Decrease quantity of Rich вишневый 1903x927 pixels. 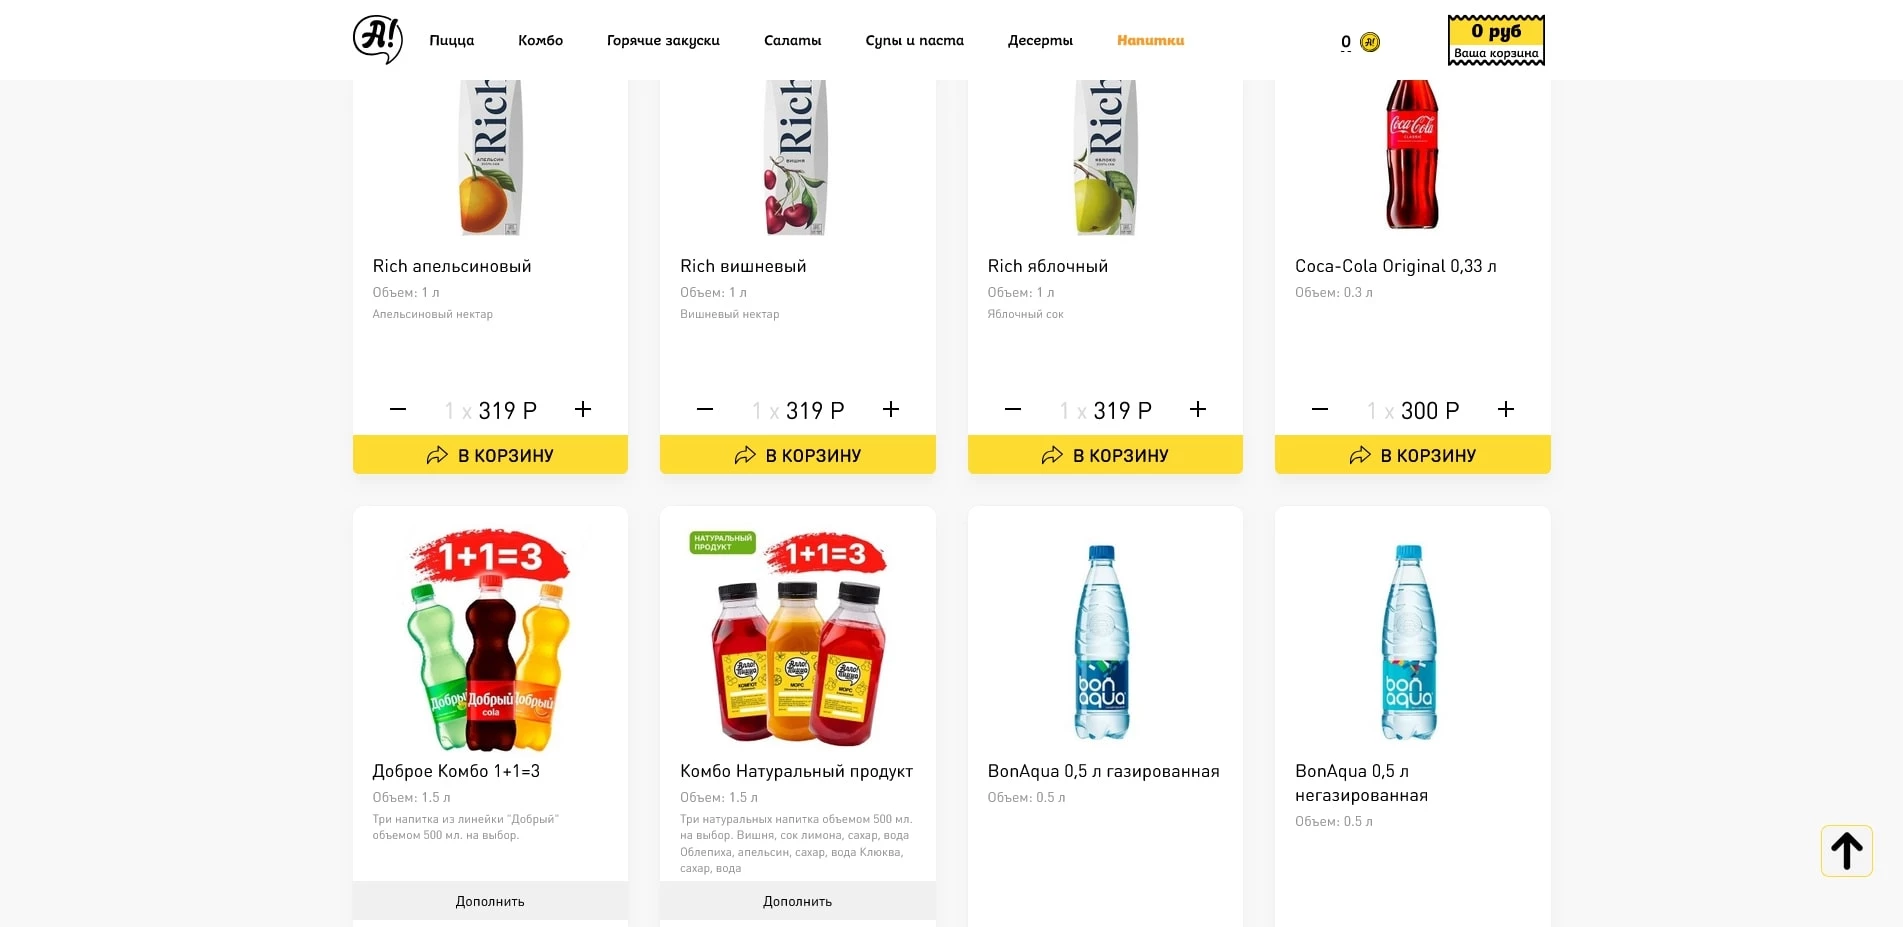coord(705,409)
